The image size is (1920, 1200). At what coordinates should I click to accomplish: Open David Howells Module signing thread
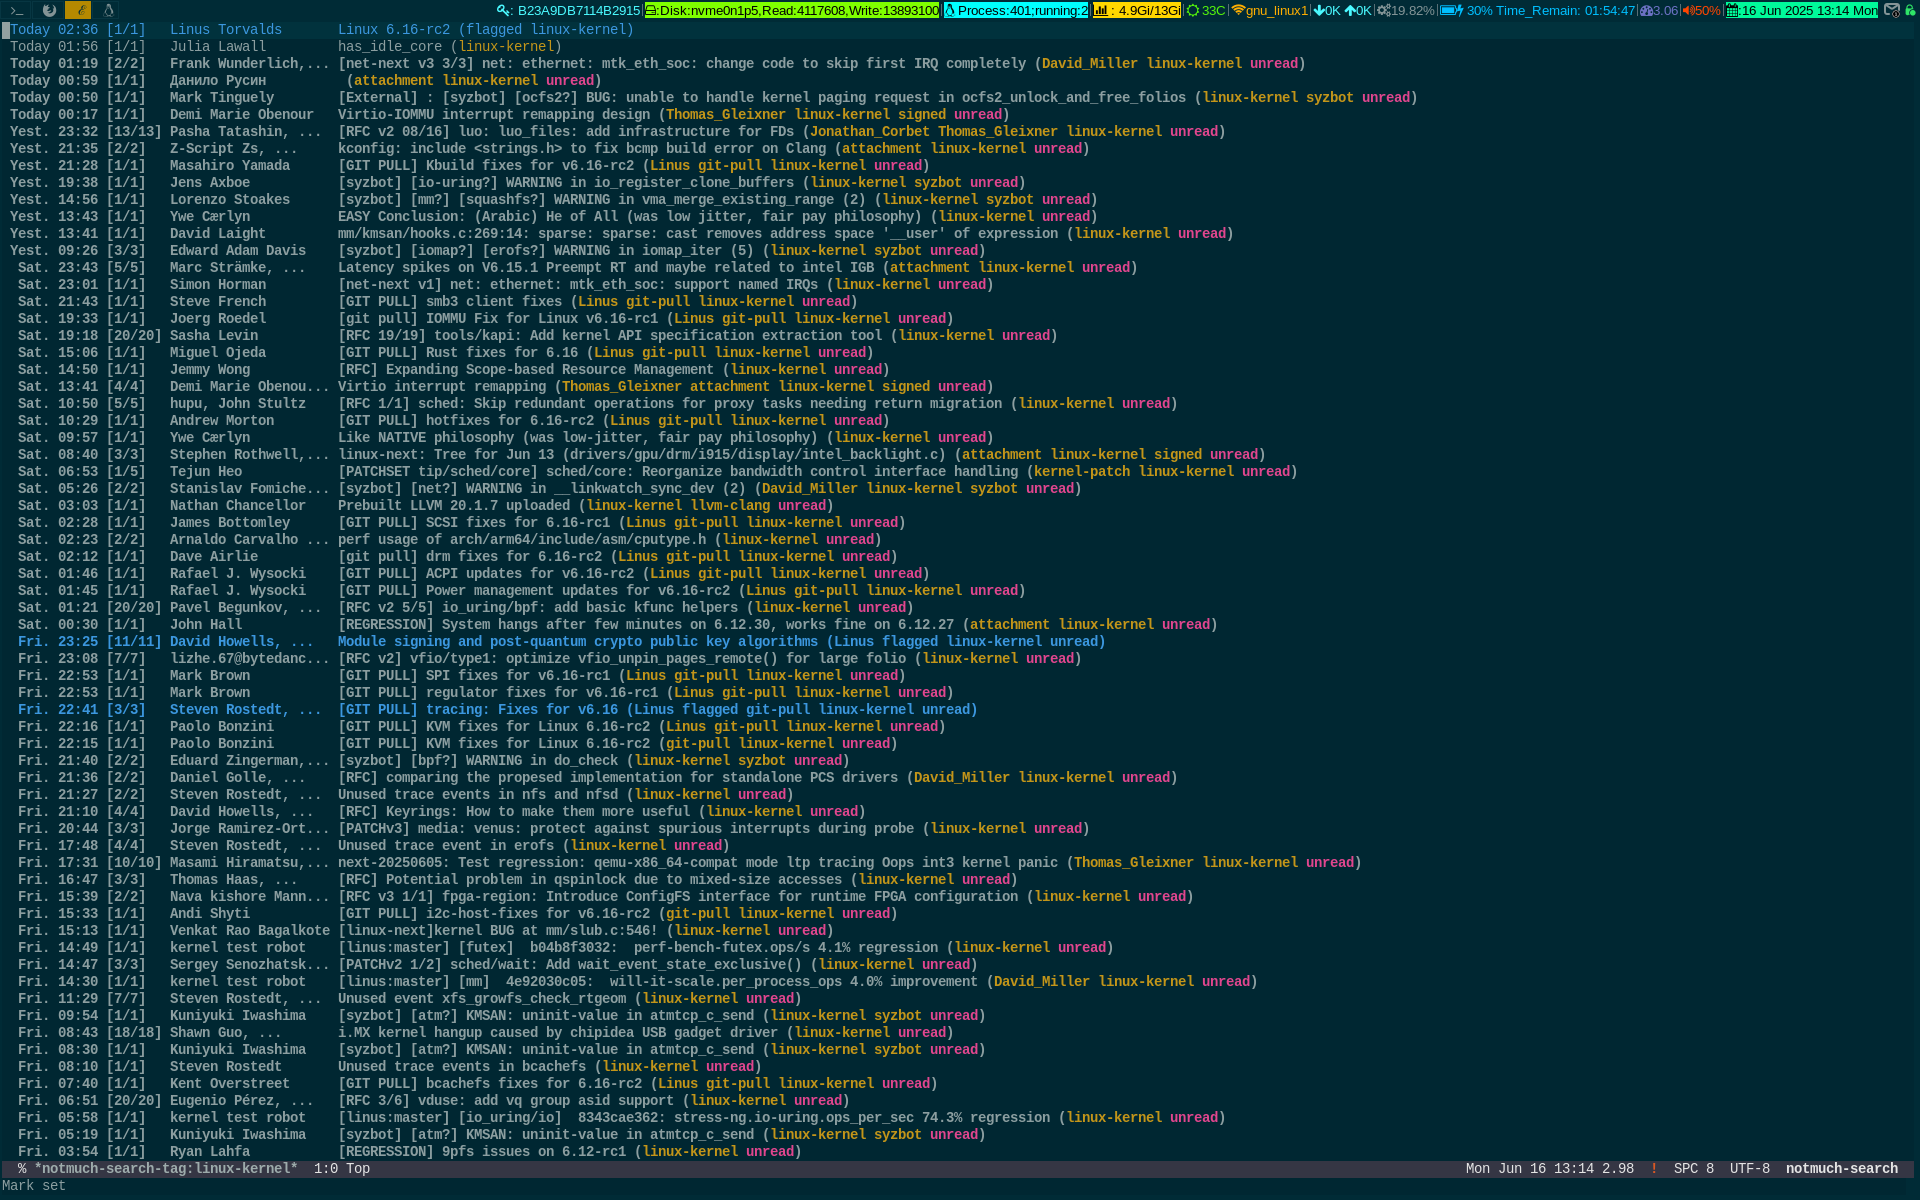pyautogui.click(x=960, y=641)
